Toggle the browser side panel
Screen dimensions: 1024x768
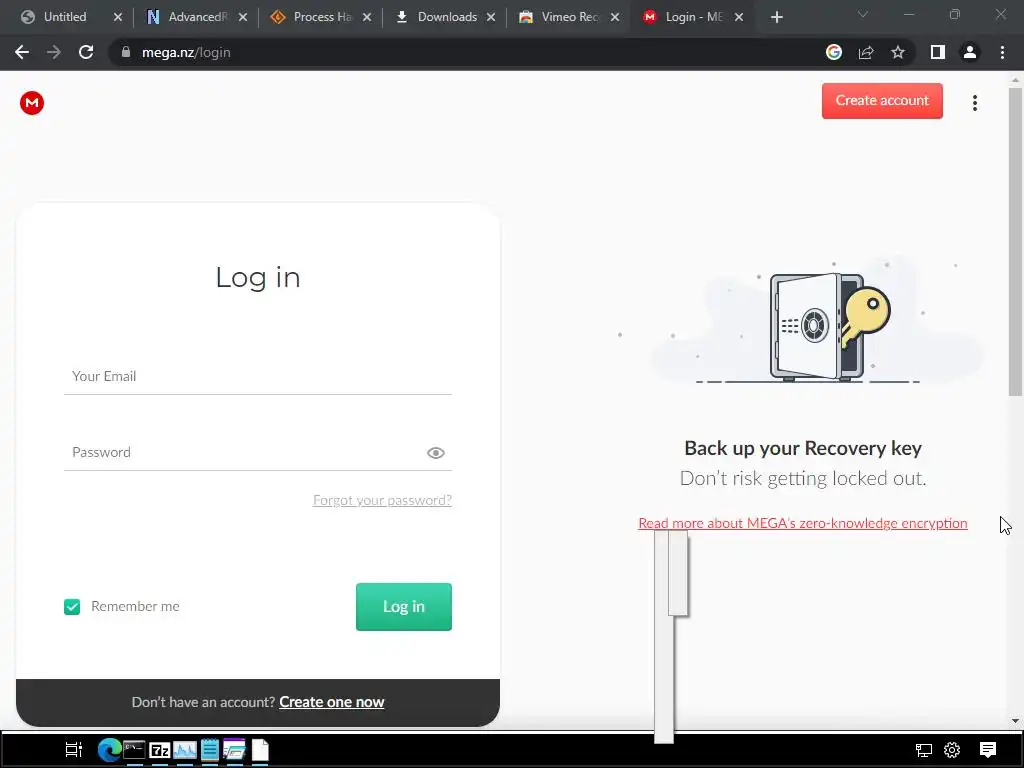pyautogui.click(x=938, y=52)
